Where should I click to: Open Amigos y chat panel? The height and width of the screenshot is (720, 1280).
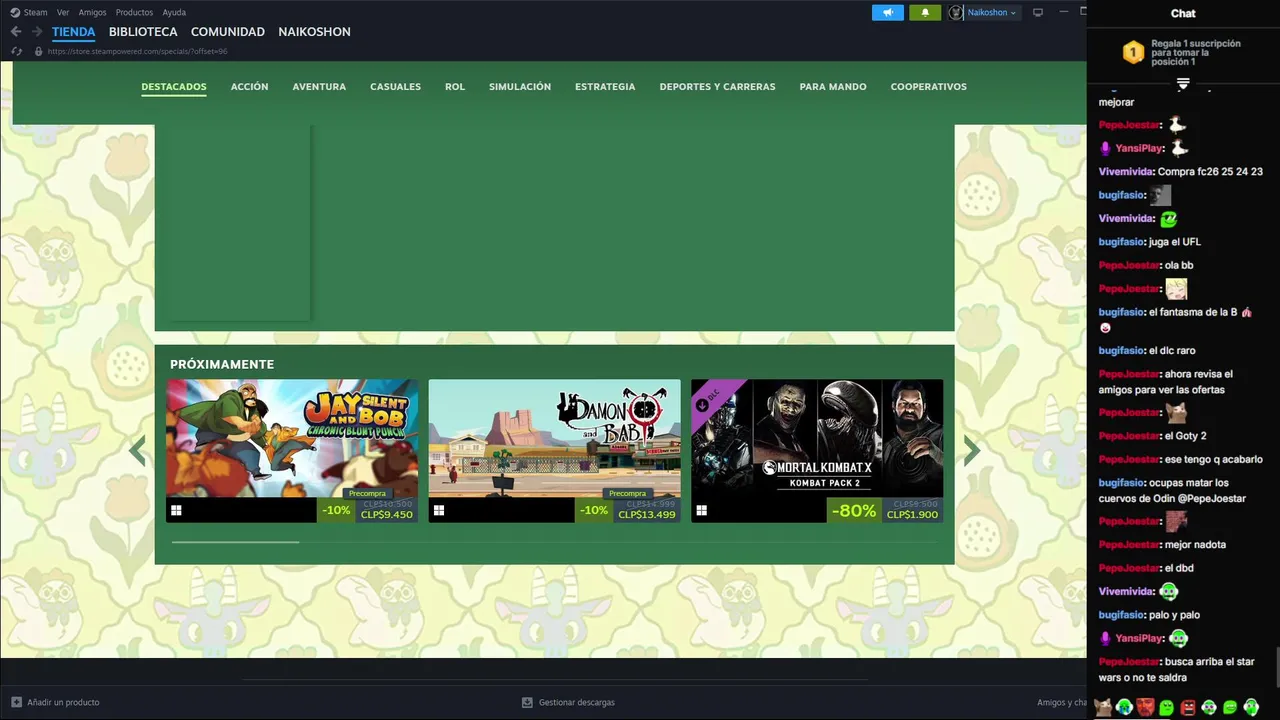[x=1061, y=702]
